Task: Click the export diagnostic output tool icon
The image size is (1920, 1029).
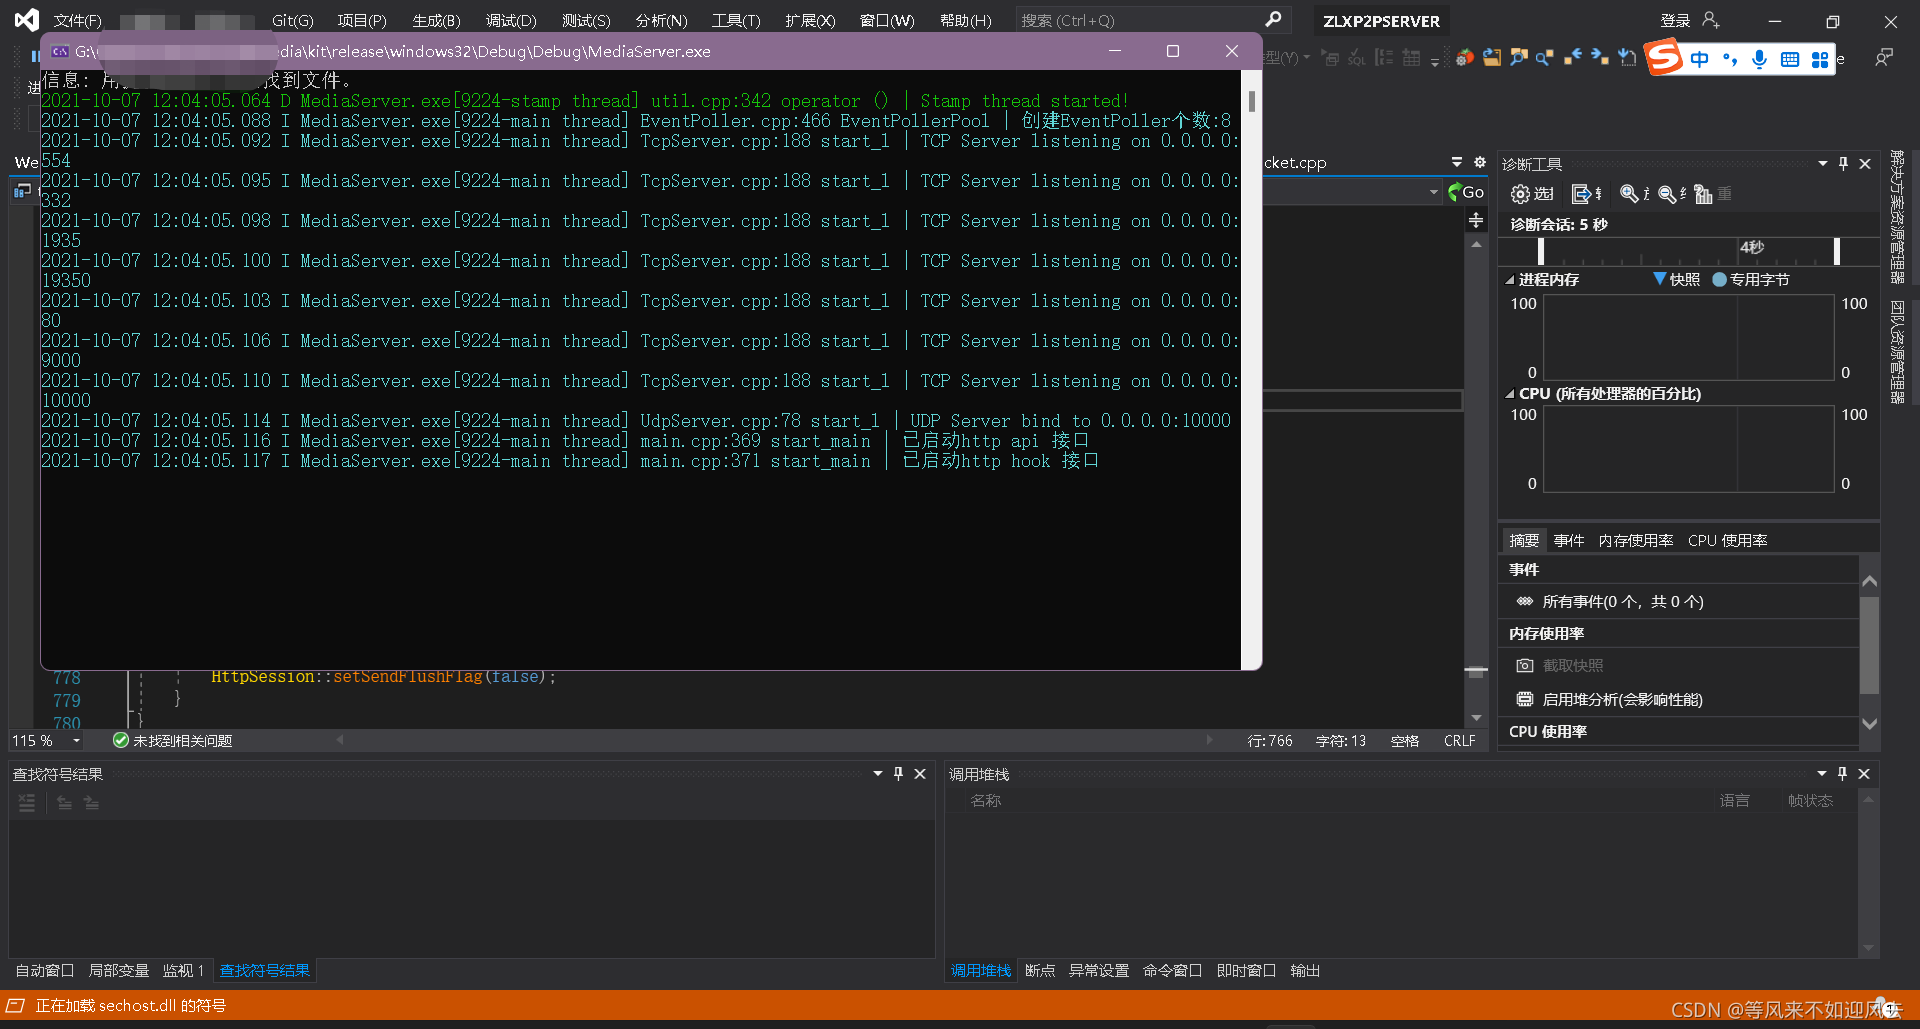Action: pos(1582,194)
